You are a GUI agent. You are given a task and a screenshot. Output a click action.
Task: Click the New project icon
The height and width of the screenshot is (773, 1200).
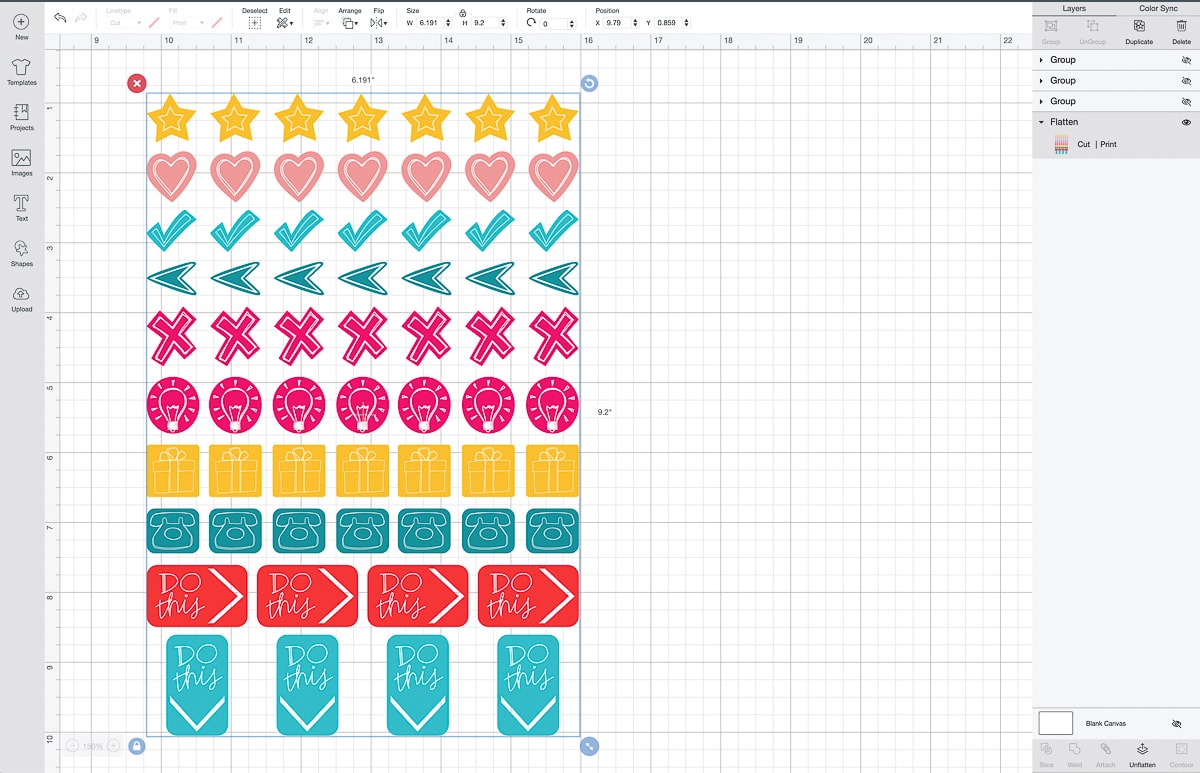21,21
